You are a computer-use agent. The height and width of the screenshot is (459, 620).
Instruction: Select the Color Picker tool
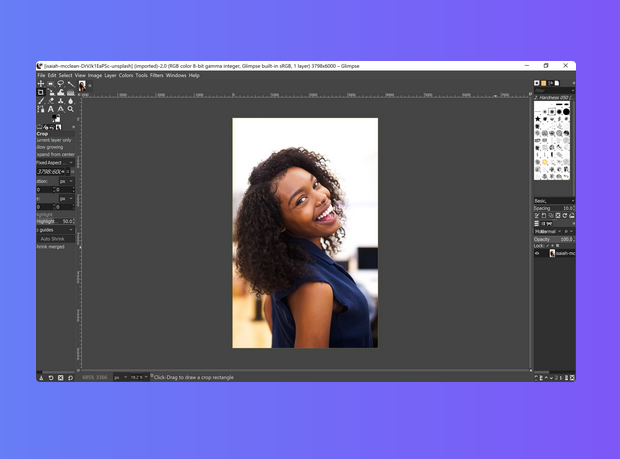point(60,110)
